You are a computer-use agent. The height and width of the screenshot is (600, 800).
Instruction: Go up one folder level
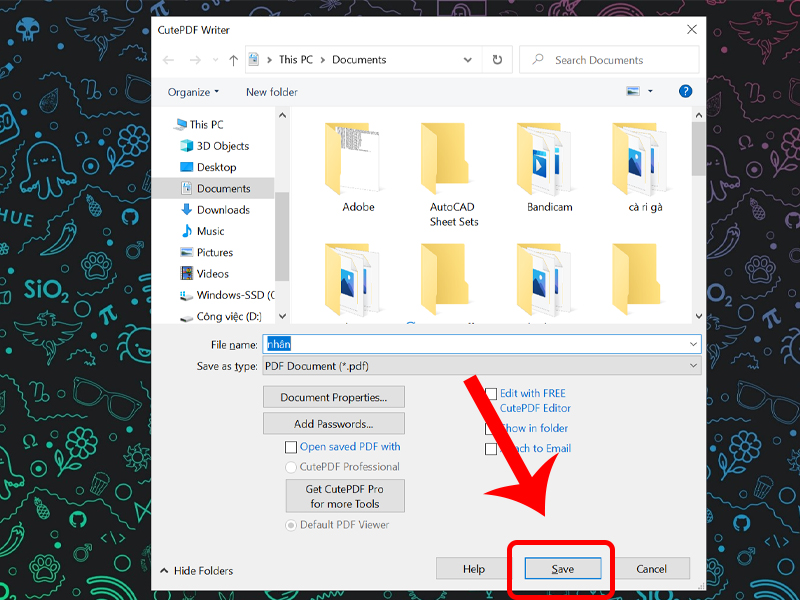[232, 59]
